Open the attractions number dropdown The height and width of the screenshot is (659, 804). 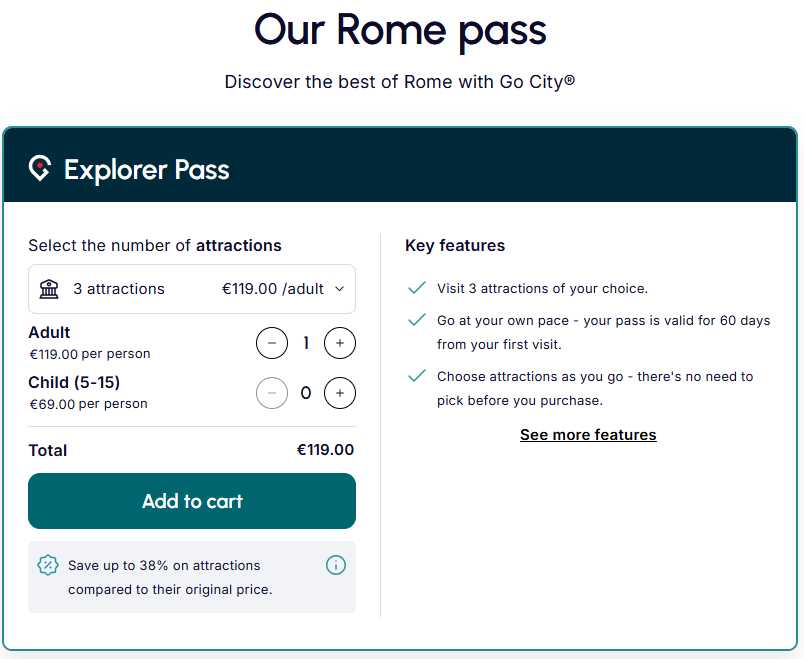[192, 289]
